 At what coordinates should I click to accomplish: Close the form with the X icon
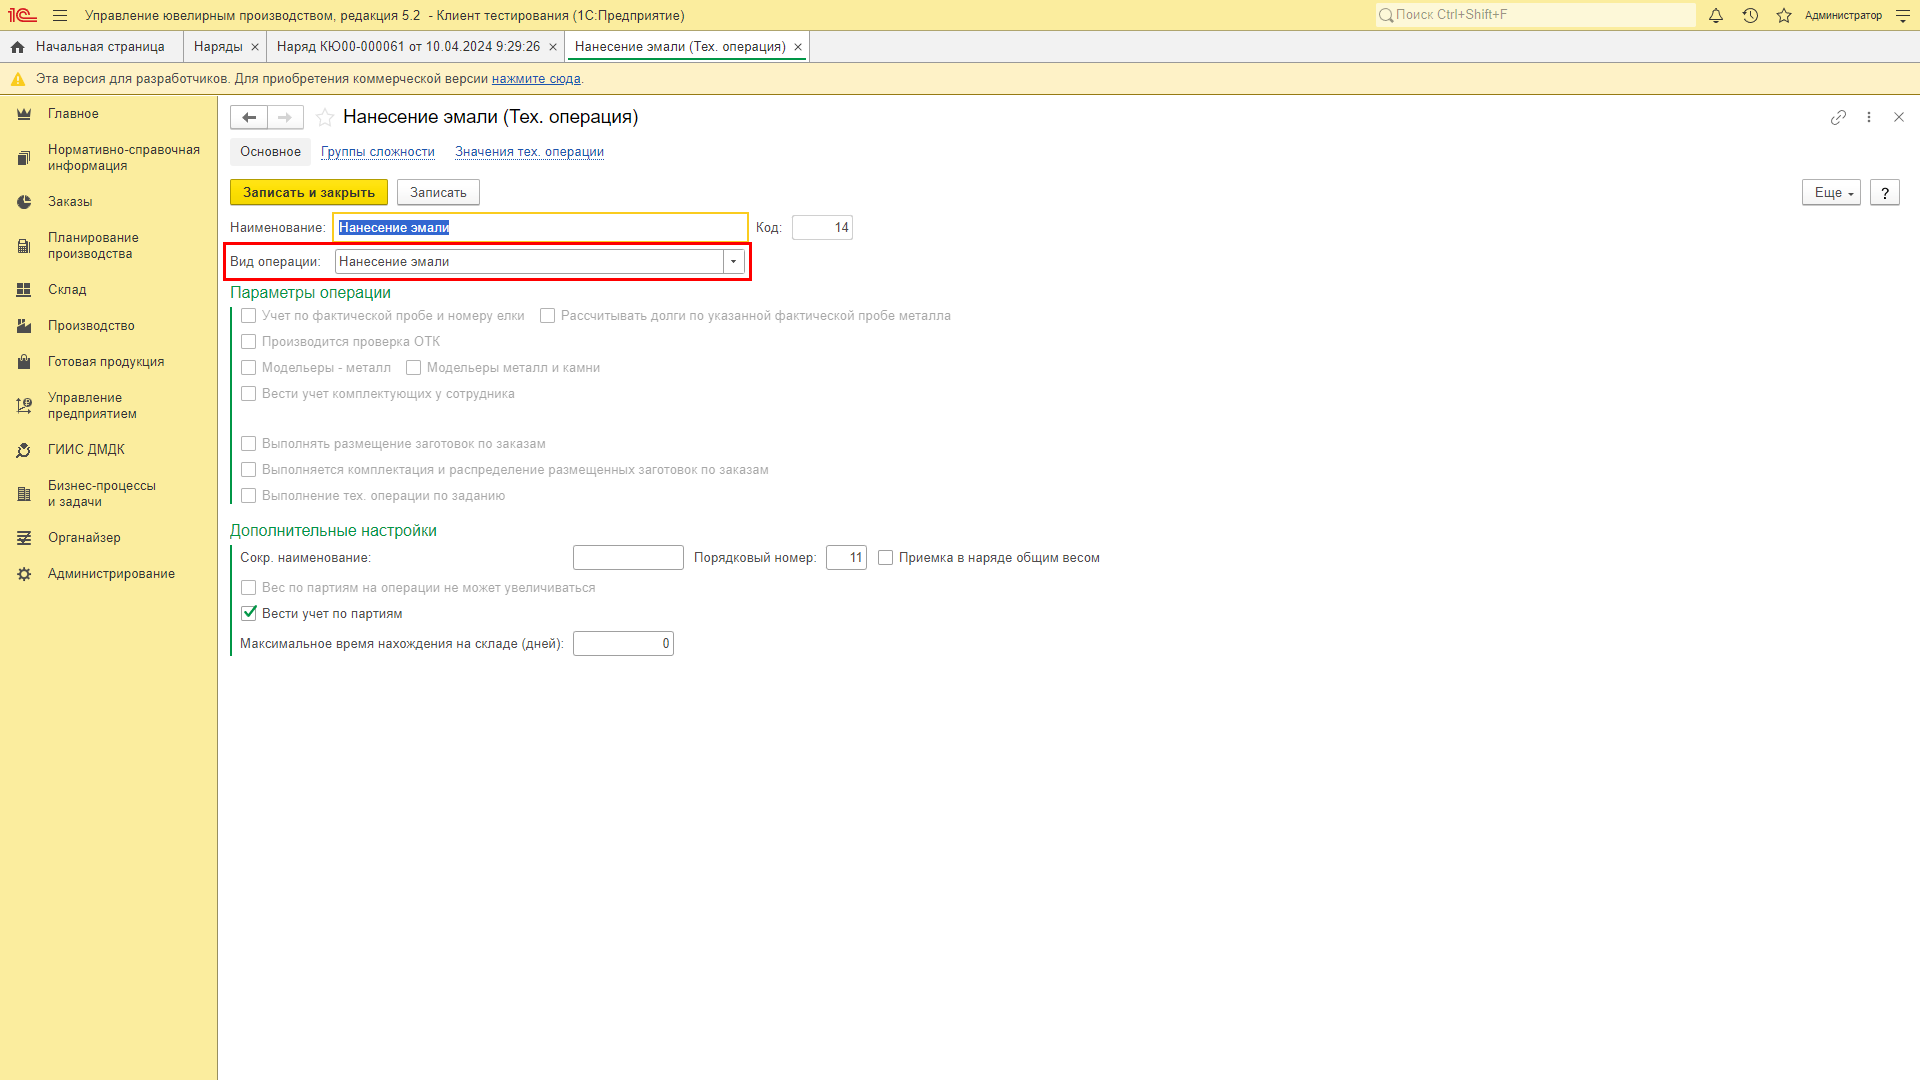(x=1899, y=118)
